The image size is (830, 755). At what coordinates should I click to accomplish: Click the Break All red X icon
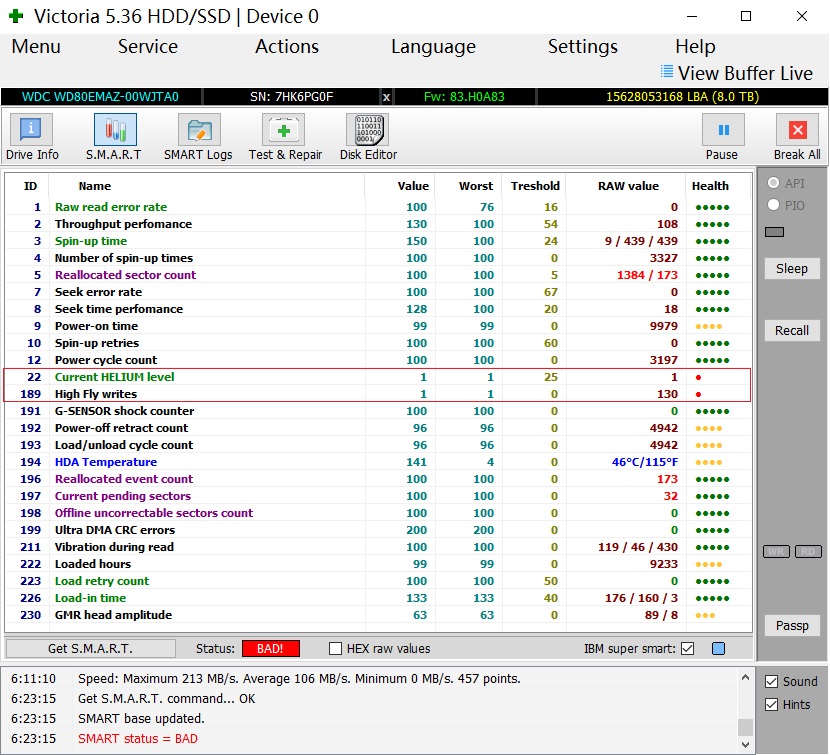797,130
